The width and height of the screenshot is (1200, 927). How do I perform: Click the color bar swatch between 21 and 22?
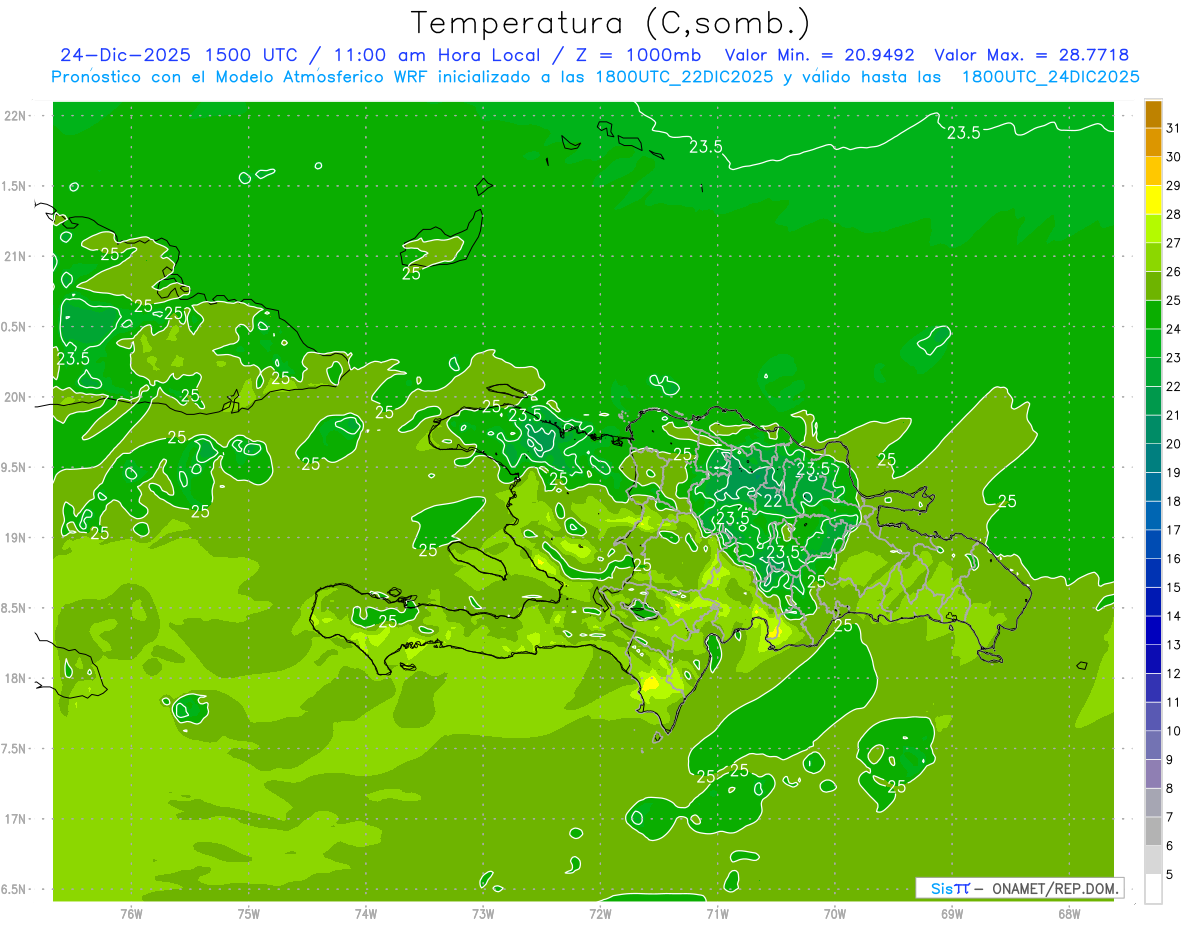click(x=1153, y=401)
